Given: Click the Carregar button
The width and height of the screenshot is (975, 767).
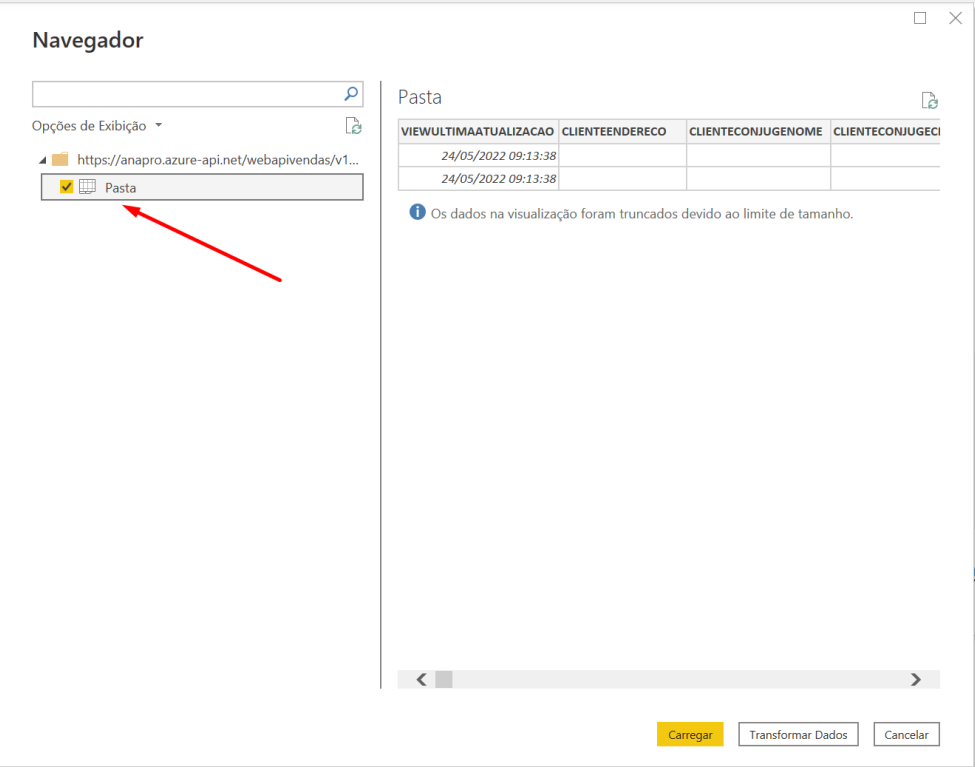Looking at the screenshot, I should [x=689, y=735].
